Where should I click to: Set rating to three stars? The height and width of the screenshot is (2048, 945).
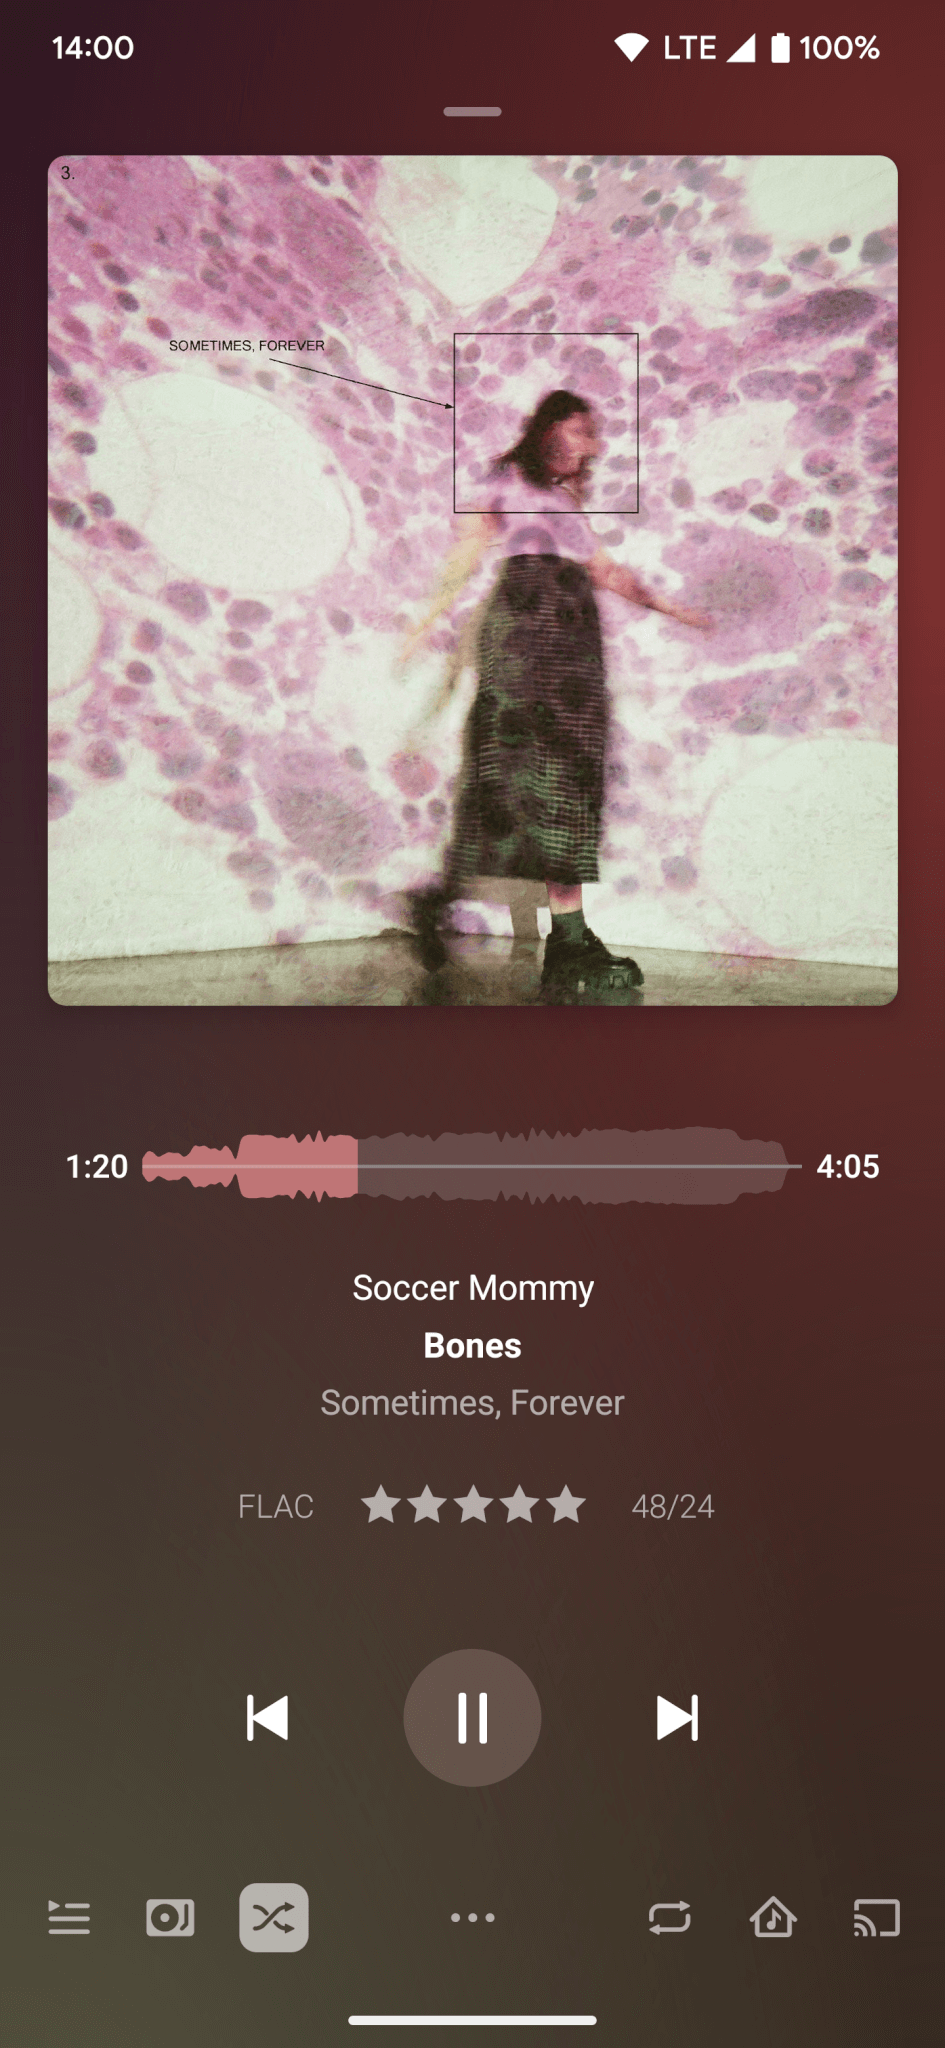[x=473, y=1504]
